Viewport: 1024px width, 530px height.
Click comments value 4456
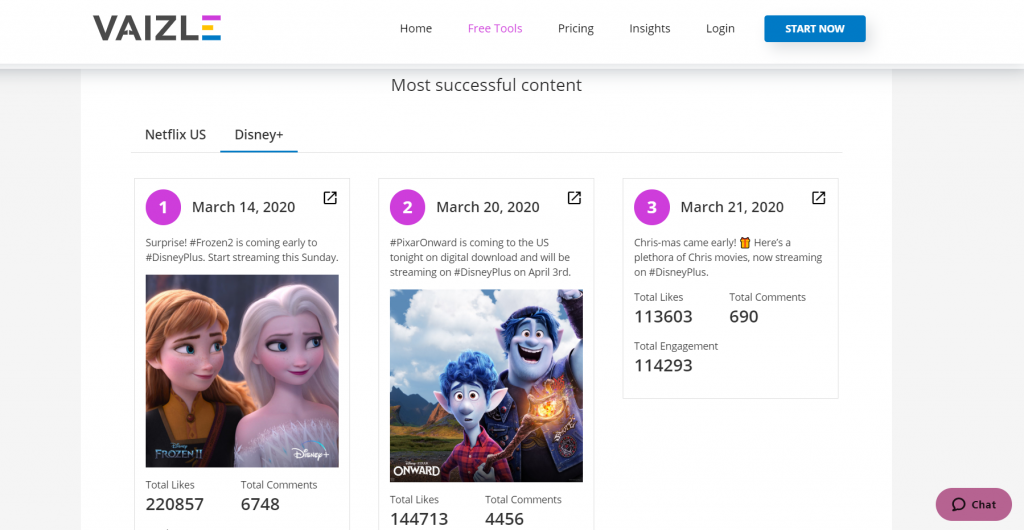(x=505, y=520)
